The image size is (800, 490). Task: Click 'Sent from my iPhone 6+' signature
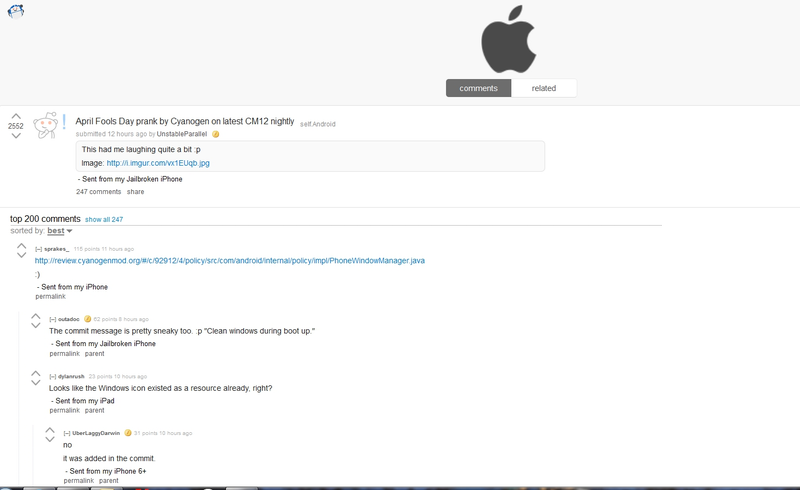coord(108,471)
